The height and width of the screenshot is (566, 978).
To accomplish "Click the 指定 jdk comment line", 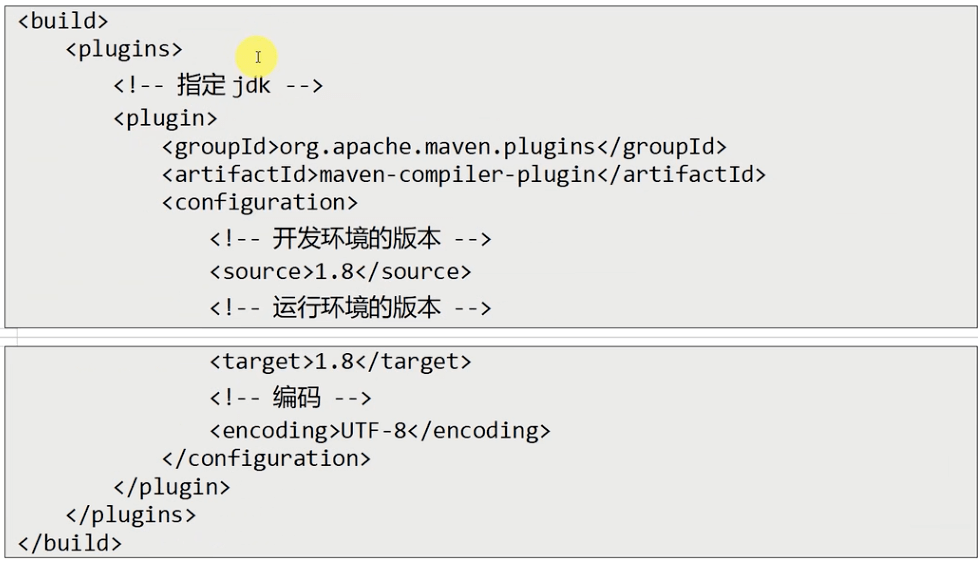I will coord(218,86).
